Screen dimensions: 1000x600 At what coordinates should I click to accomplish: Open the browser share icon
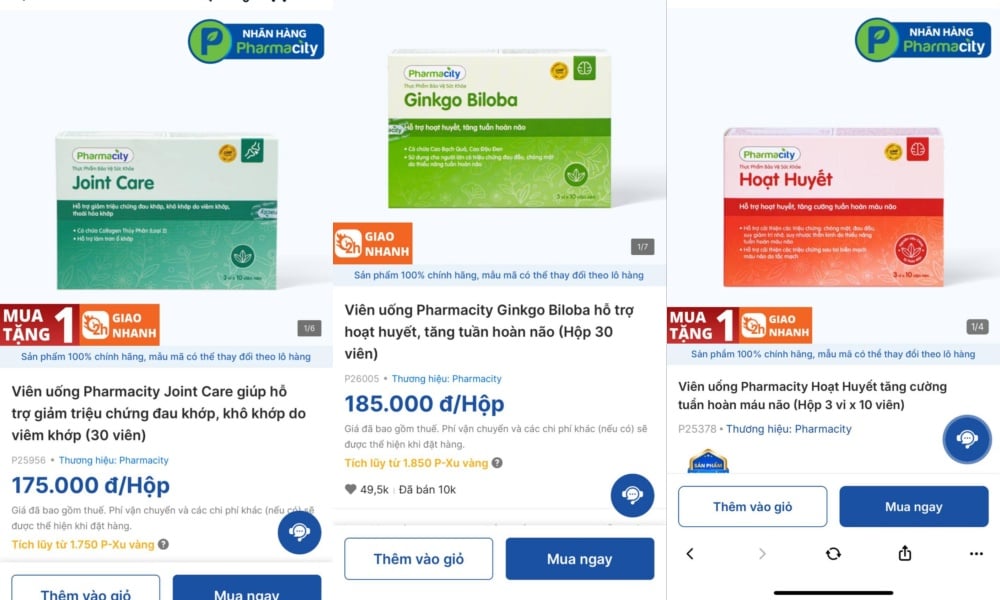click(905, 553)
